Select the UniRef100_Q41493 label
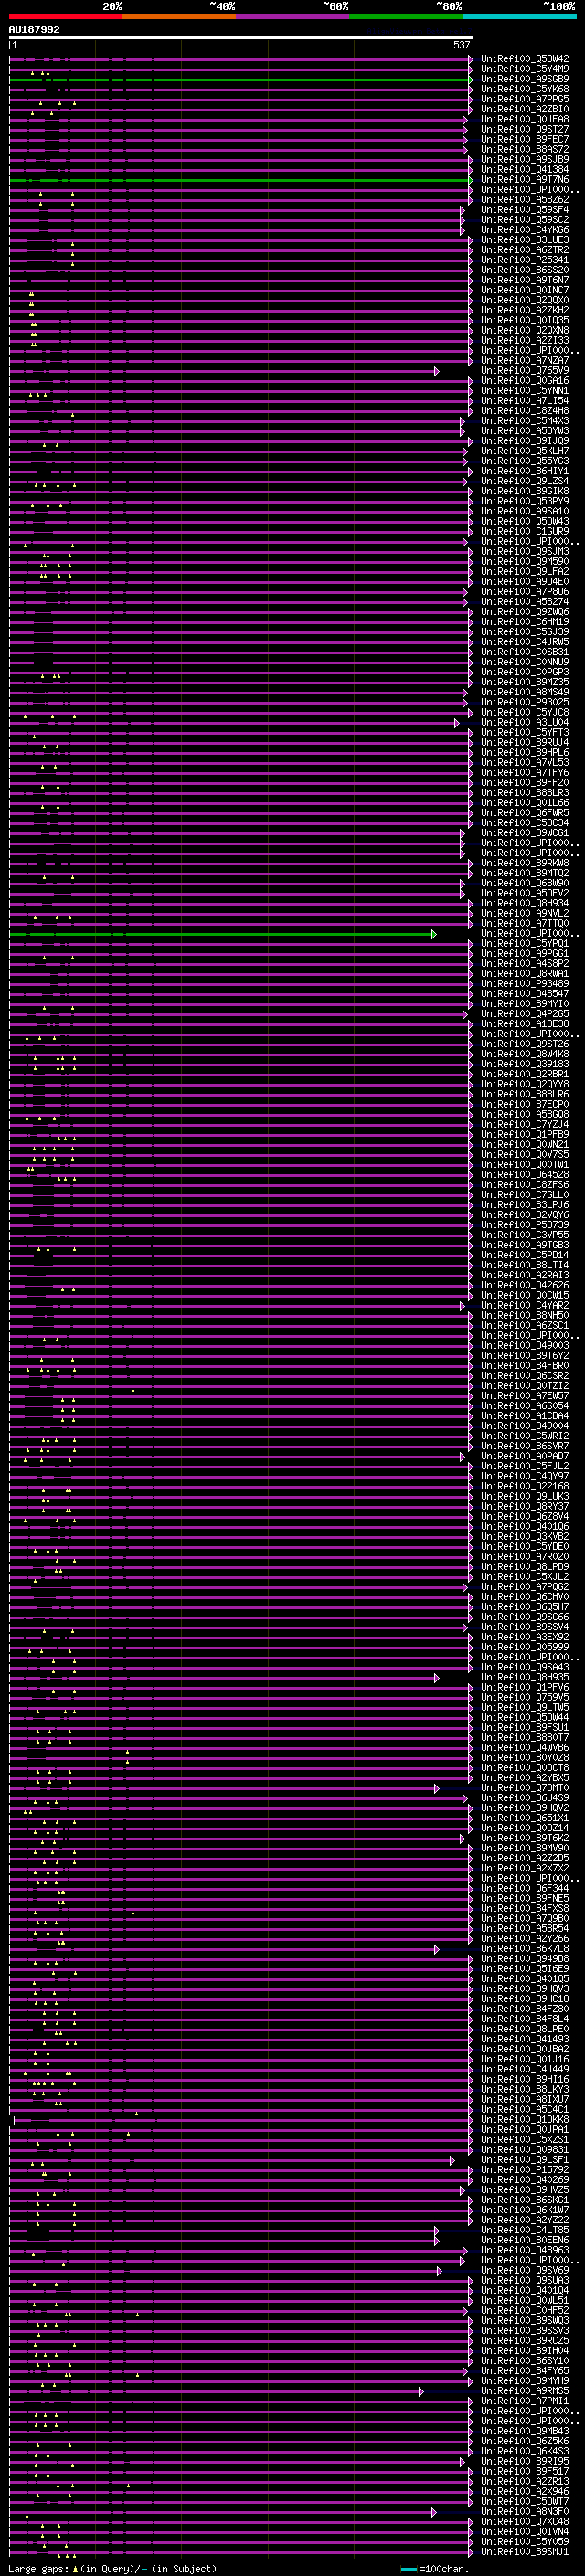Viewport: 585px width, 2576px height. 525,2040
